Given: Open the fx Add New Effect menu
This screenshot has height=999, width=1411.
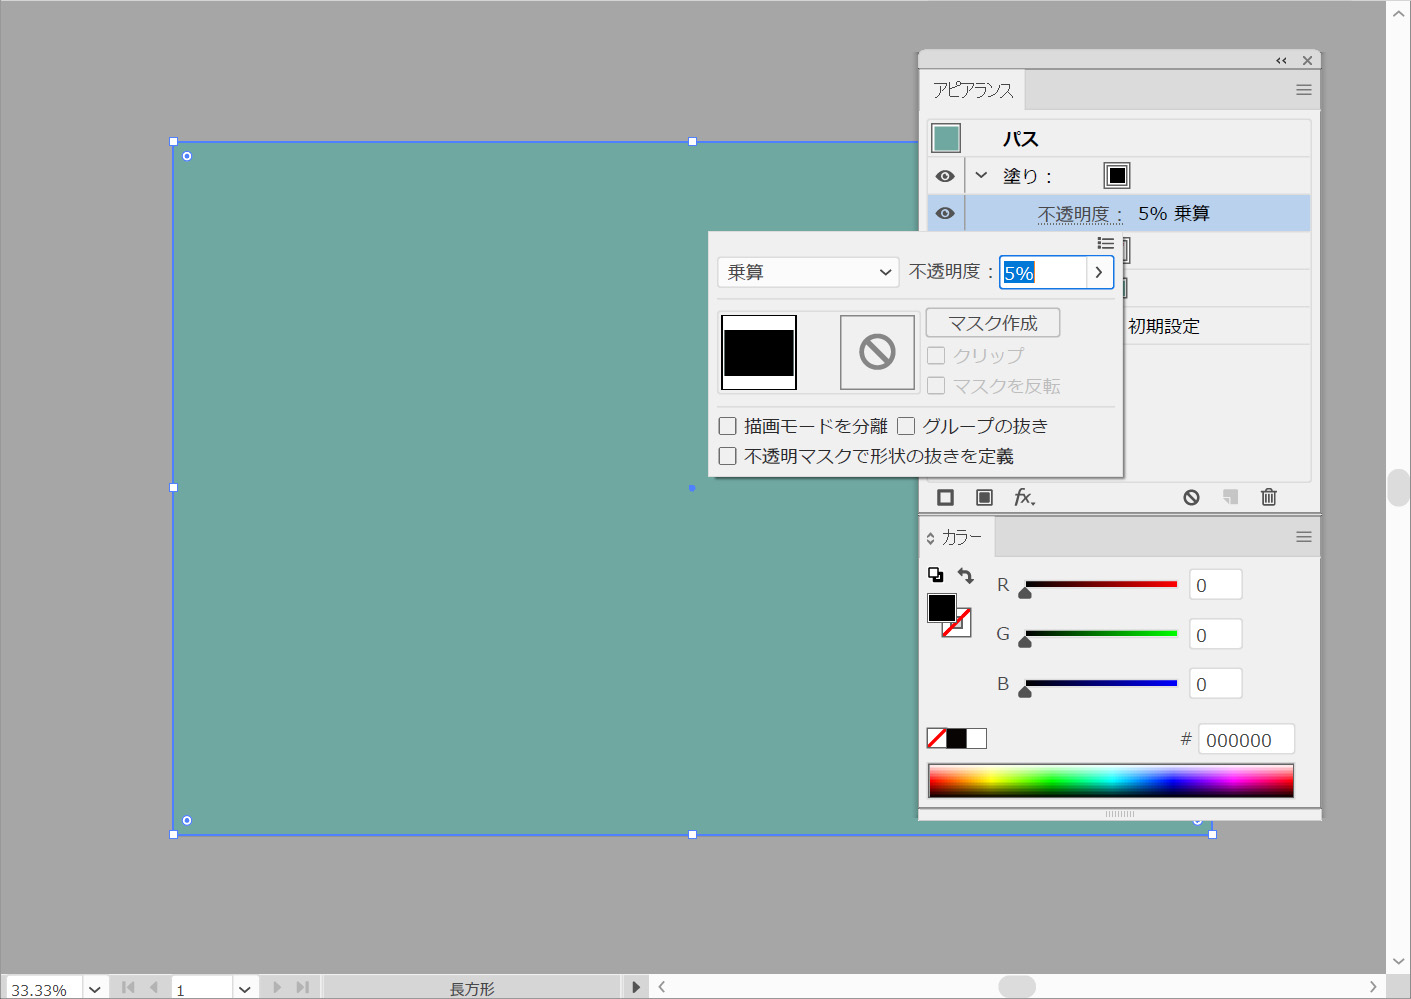Looking at the screenshot, I should pyautogui.click(x=1024, y=497).
